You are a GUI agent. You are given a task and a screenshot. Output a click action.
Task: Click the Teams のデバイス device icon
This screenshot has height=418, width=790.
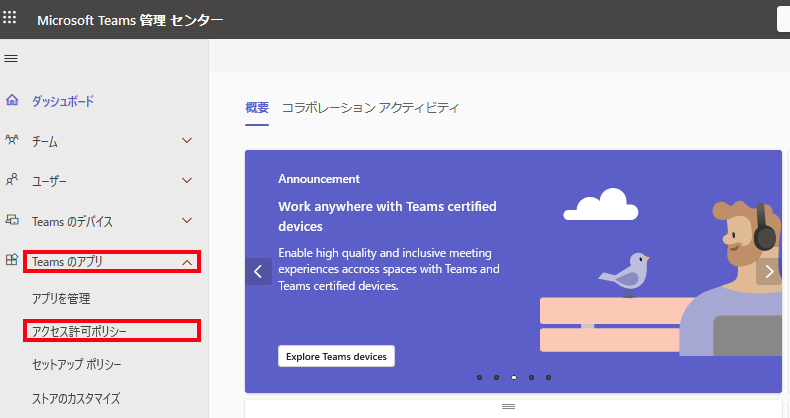[12, 220]
